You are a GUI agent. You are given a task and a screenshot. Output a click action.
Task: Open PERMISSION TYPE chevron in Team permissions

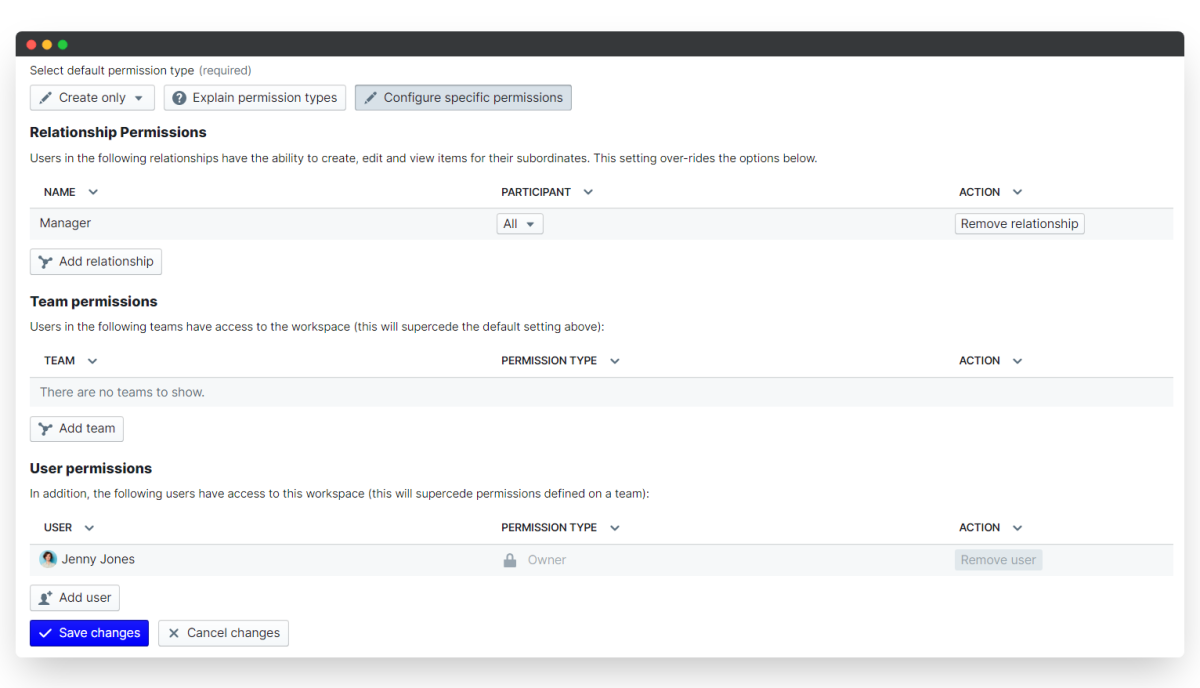click(x=614, y=361)
